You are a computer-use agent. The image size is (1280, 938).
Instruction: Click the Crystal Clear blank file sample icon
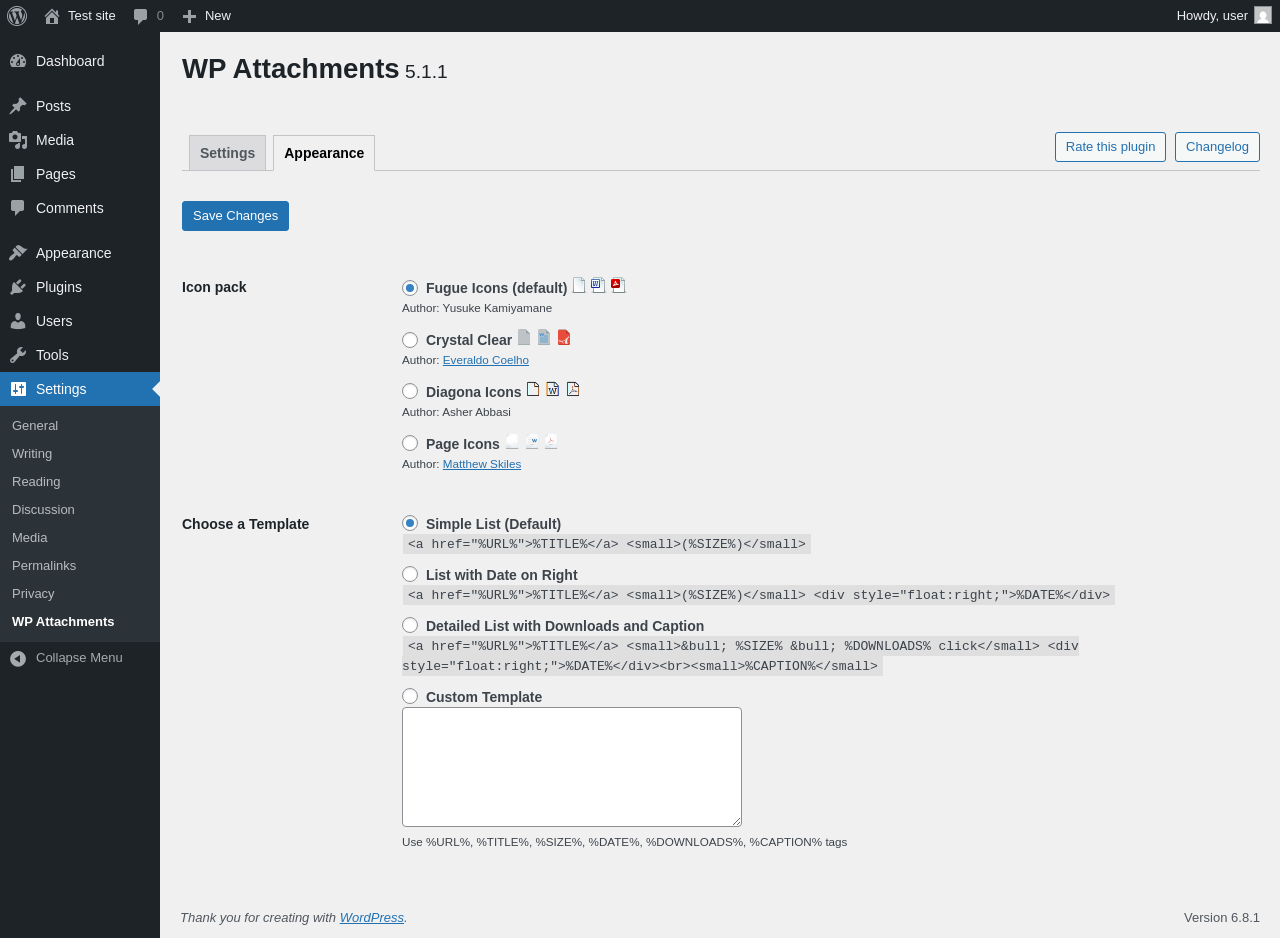point(524,337)
